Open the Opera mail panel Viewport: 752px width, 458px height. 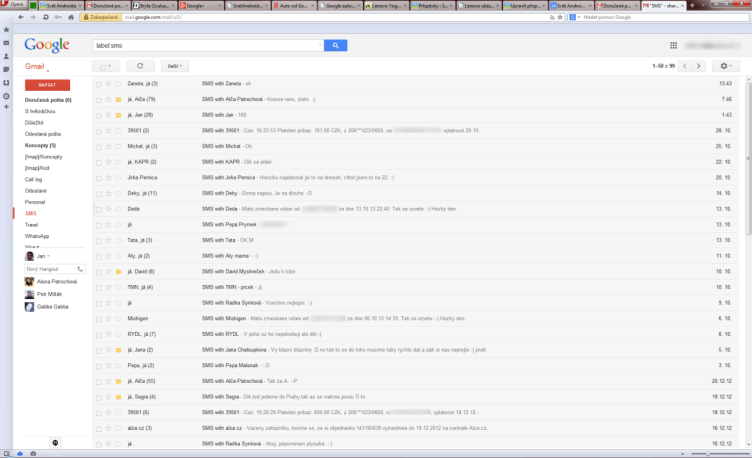[6, 43]
